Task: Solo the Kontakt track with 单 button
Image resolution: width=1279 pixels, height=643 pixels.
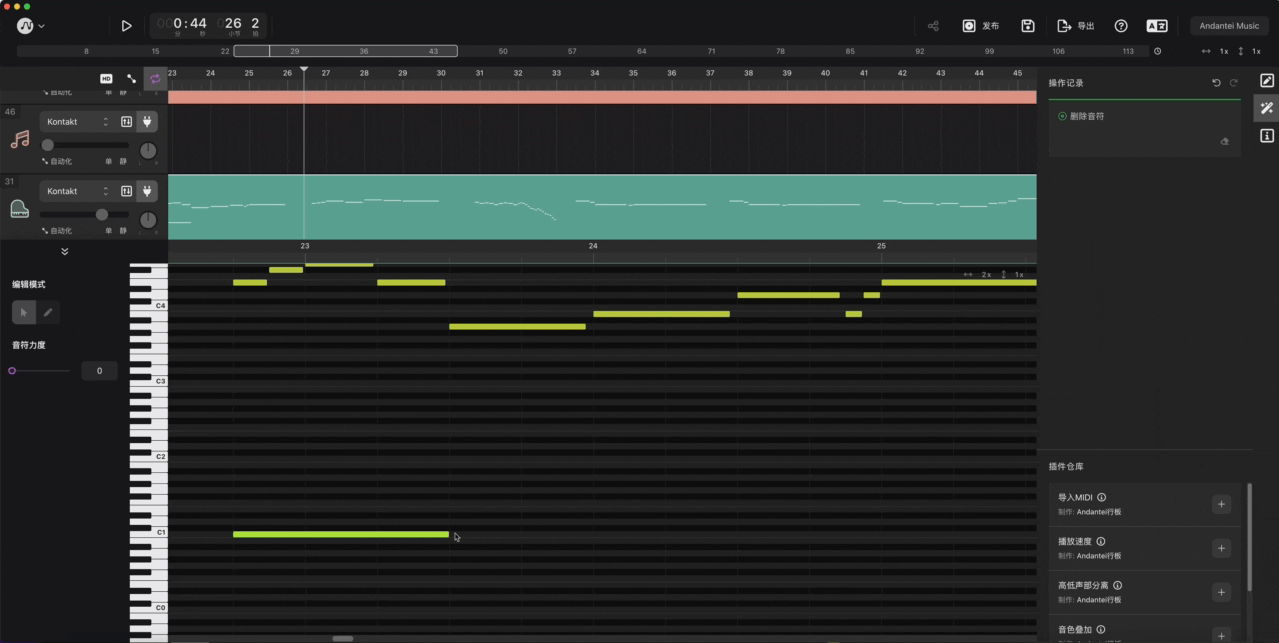Action: click(107, 160)
